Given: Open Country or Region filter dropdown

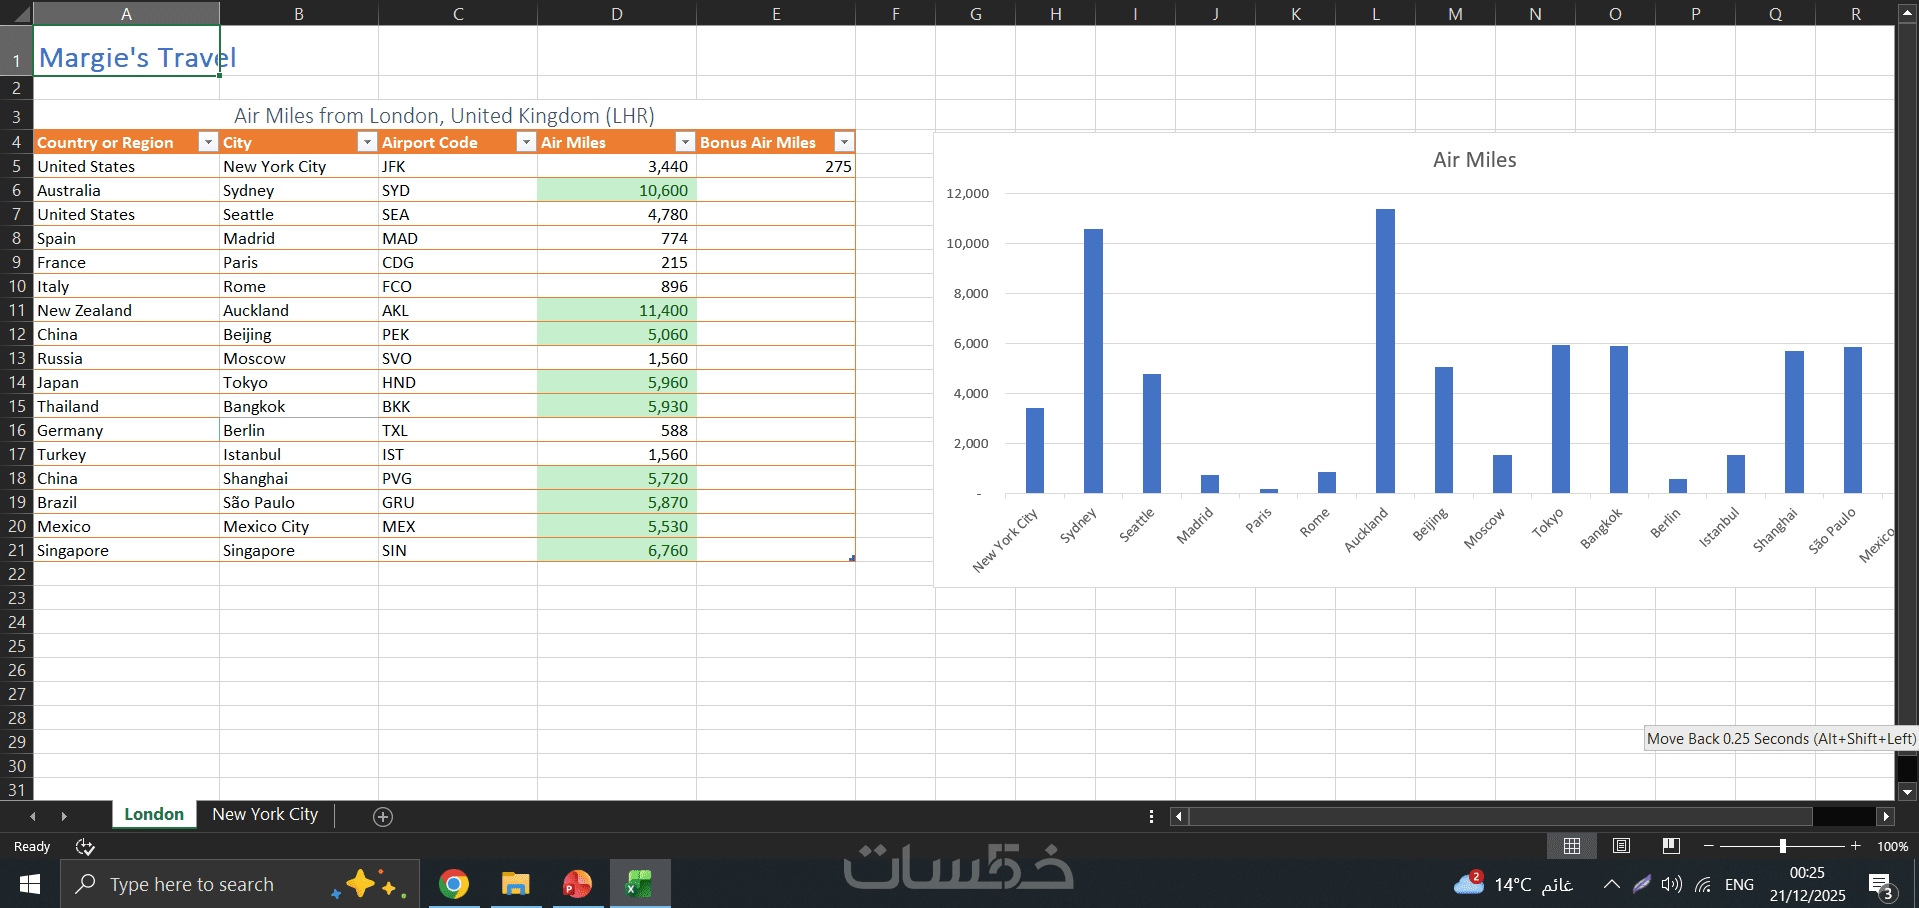Looking at the screenshot, I should tap(207, 142).
